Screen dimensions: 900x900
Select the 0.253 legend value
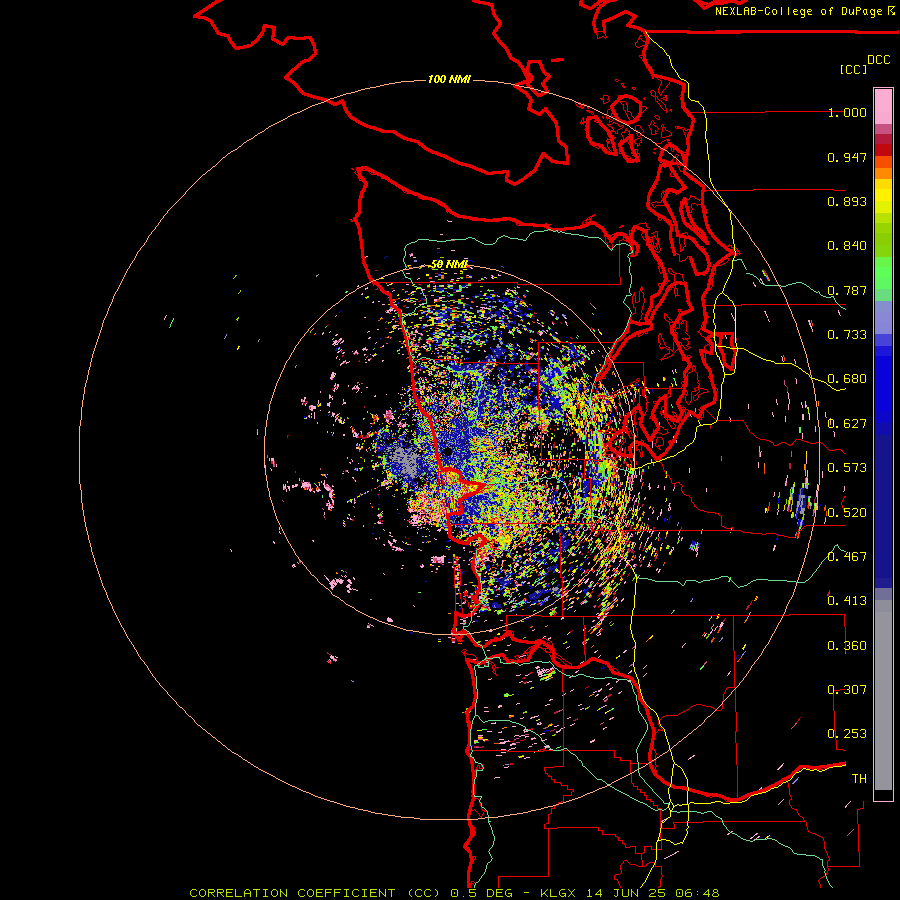tap(847, 734)
